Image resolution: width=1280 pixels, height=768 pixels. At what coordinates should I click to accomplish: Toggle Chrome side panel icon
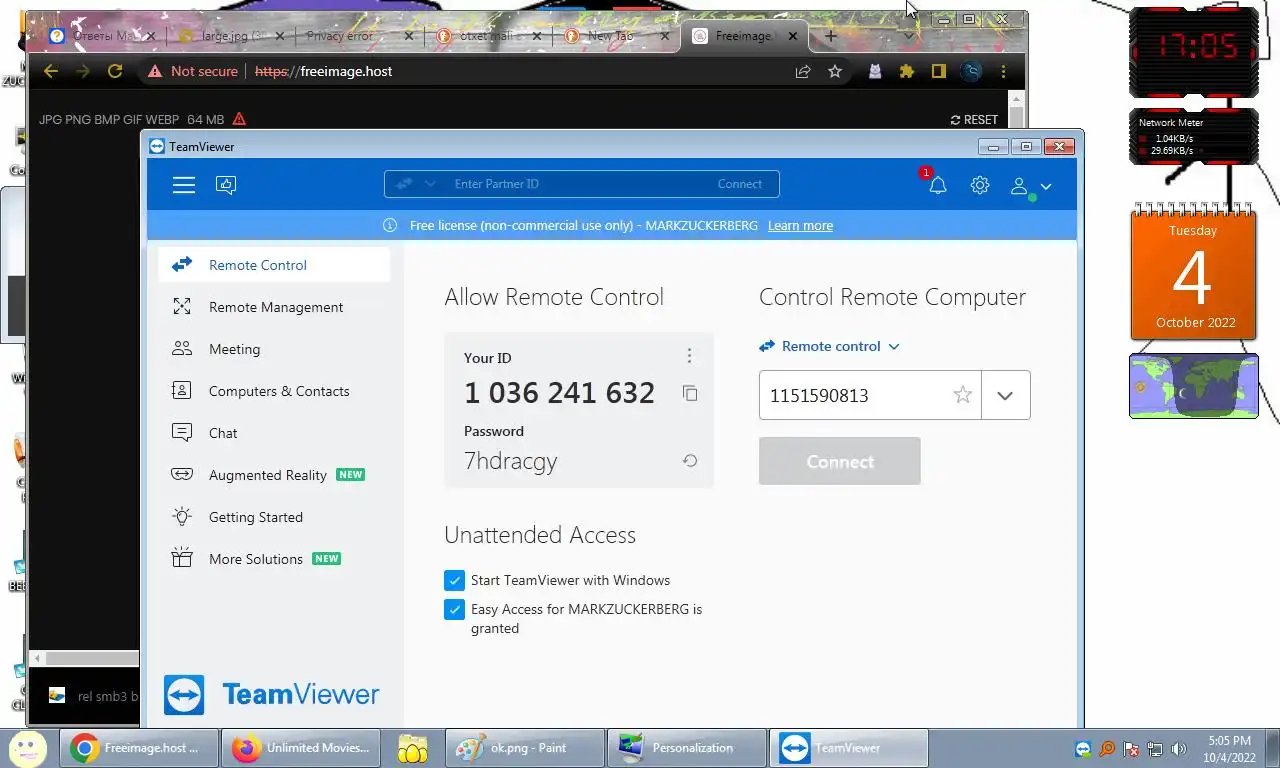938,71
